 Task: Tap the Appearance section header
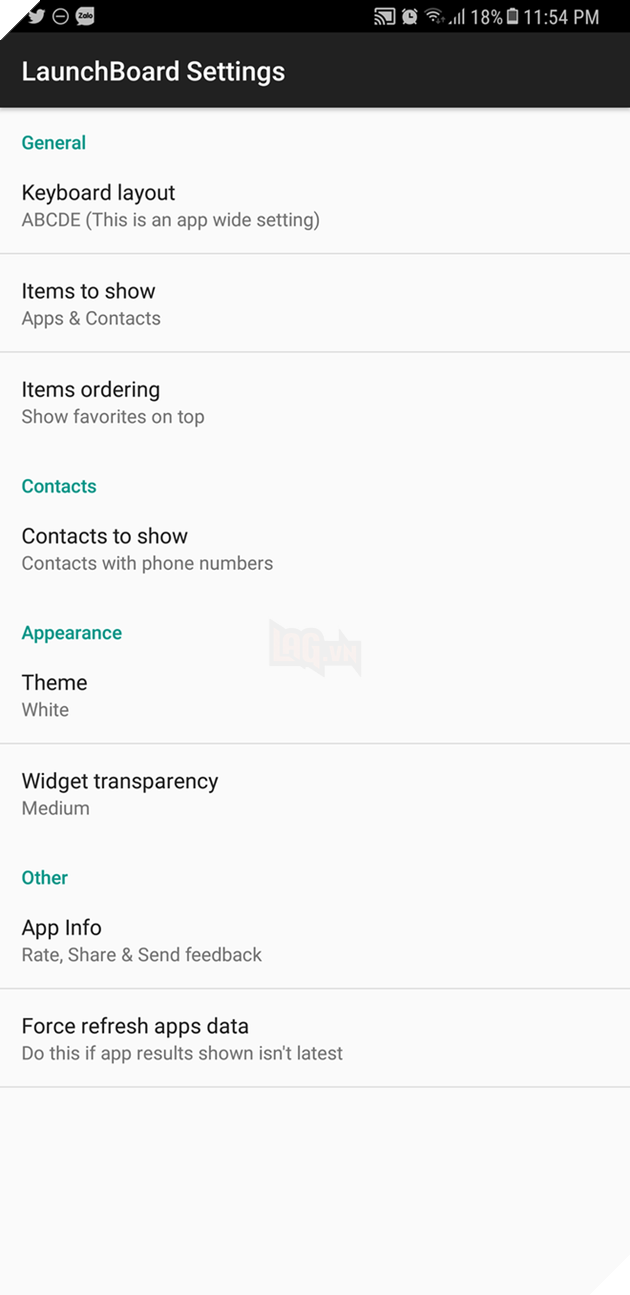point(72,633)
